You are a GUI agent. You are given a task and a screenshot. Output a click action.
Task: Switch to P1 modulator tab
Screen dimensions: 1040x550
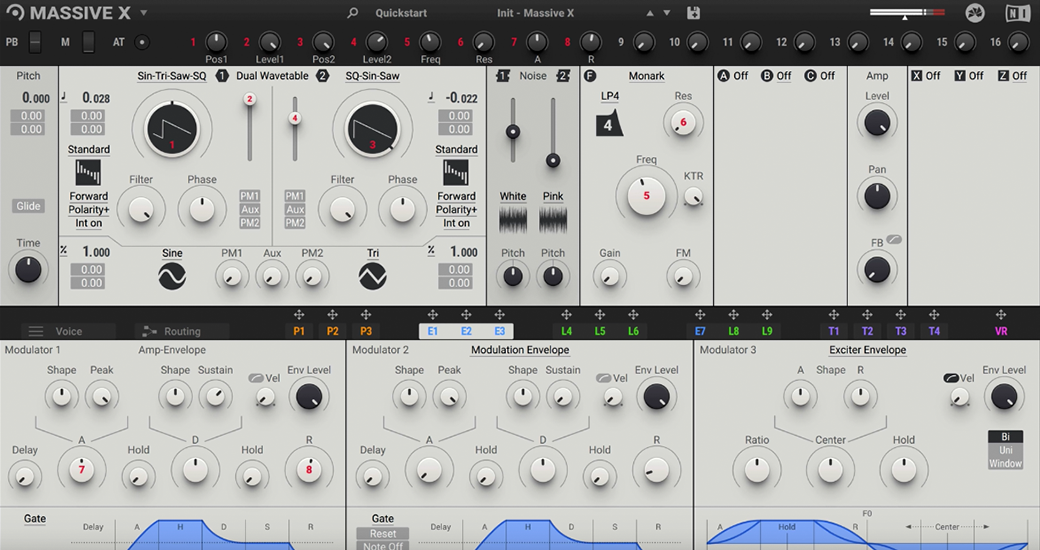tap(299, 331)
